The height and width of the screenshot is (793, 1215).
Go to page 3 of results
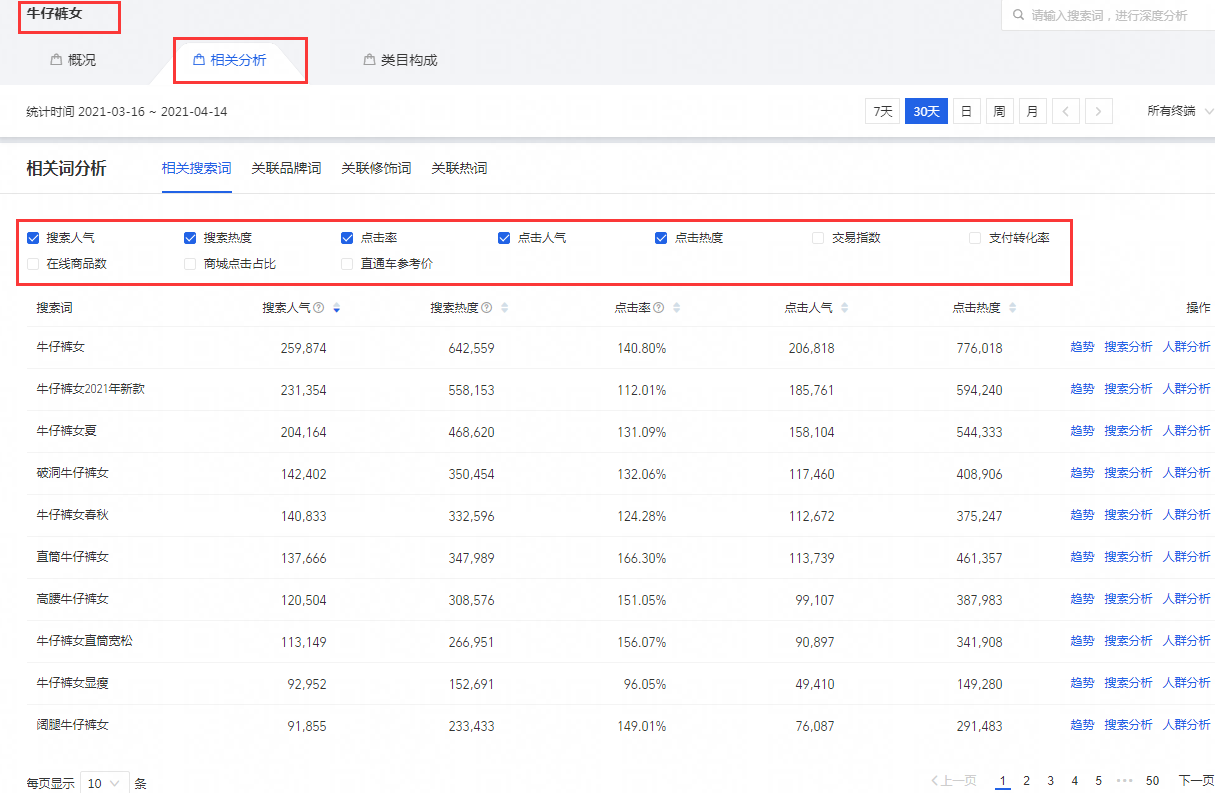[1050, 781]
